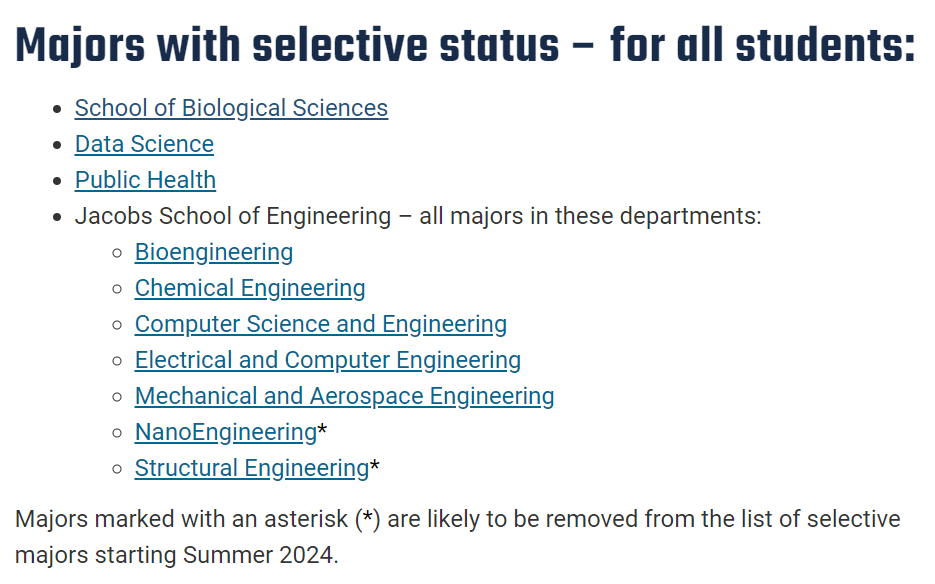Open the Chemical Engineering link

coord(250,288)
